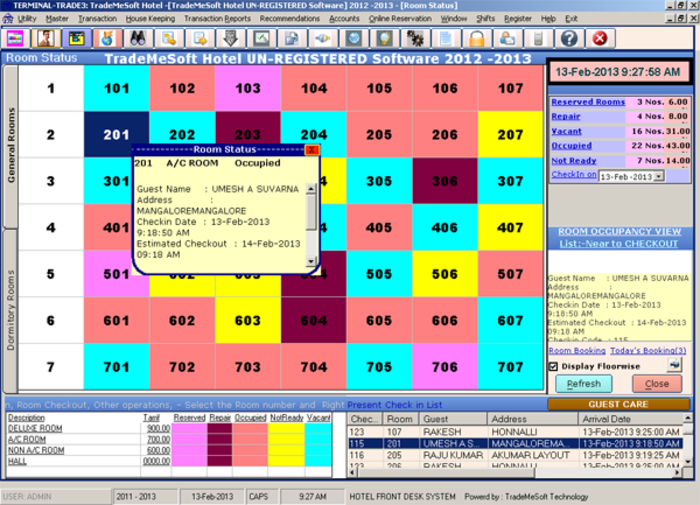Open the help question mark icon
The height and width of the screenshot is (505, 700).
569,38
